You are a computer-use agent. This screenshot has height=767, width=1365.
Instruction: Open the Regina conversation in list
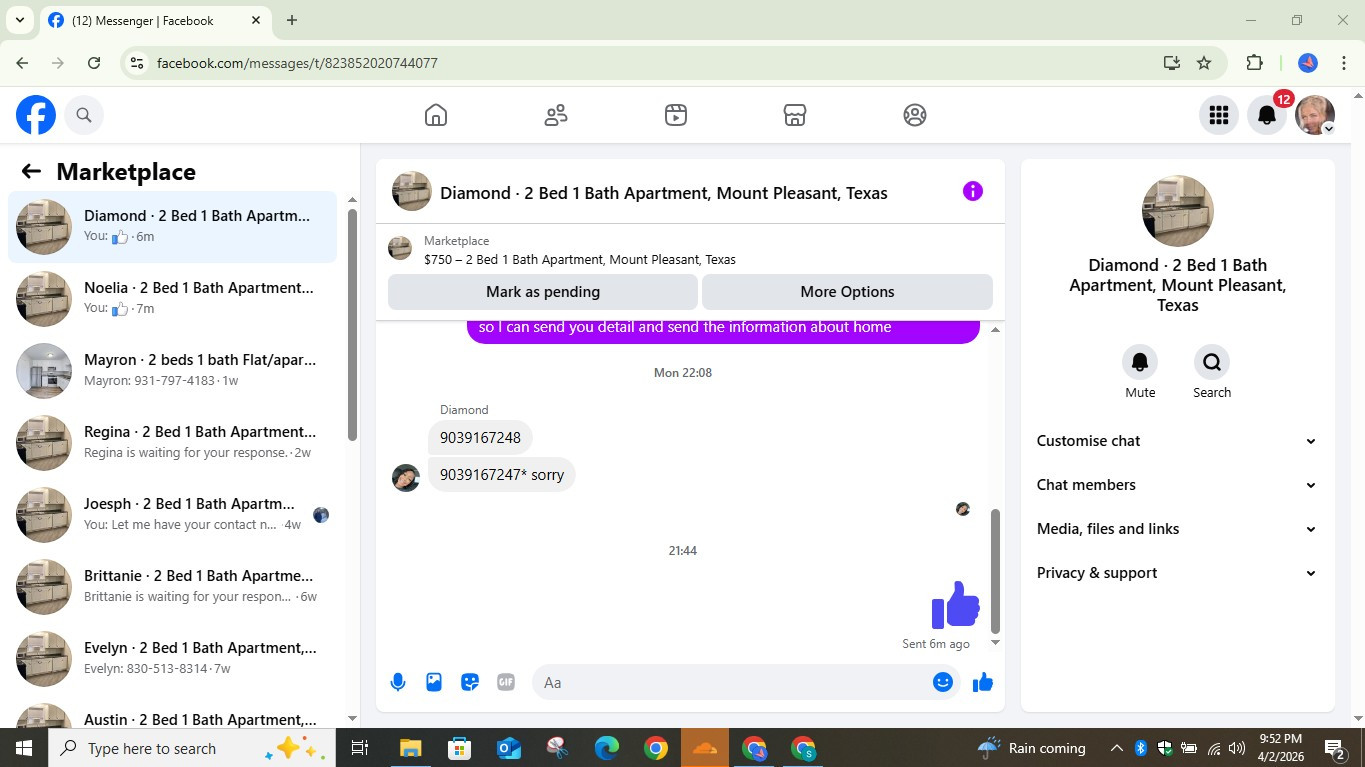pos(173,443)
